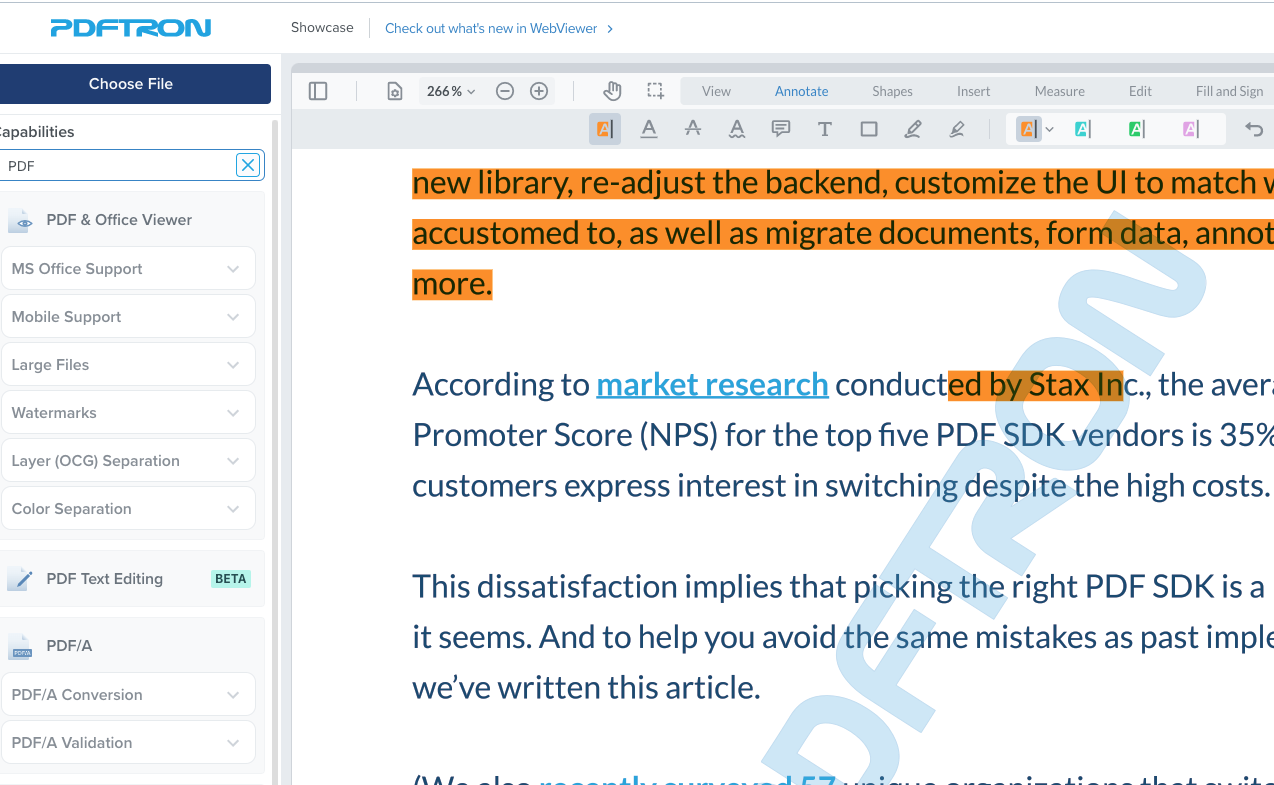Screen dimensions: 1274x785
Task: Toggle the left side panel icon
Action: (x=318, y=91)
